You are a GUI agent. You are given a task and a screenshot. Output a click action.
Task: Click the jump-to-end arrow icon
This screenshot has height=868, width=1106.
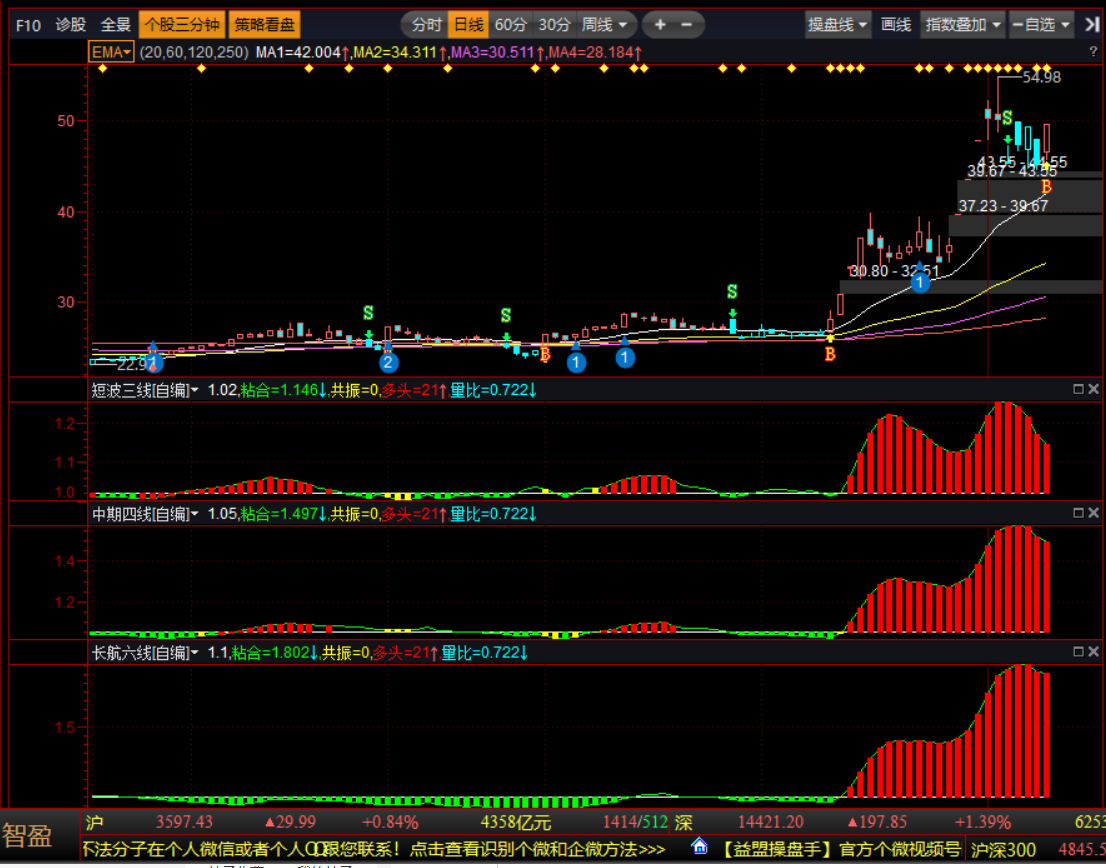[x=1092, y=25]
